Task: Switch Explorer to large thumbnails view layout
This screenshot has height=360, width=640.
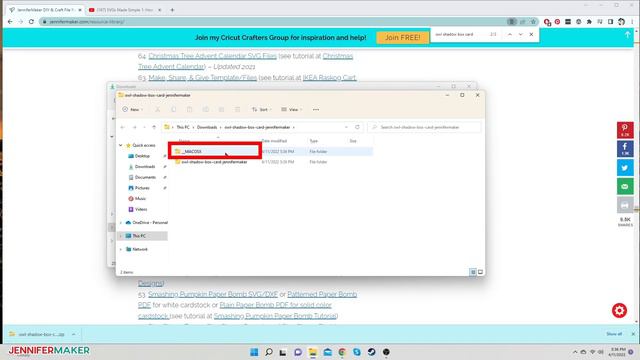Action: [x=480, y=272]
